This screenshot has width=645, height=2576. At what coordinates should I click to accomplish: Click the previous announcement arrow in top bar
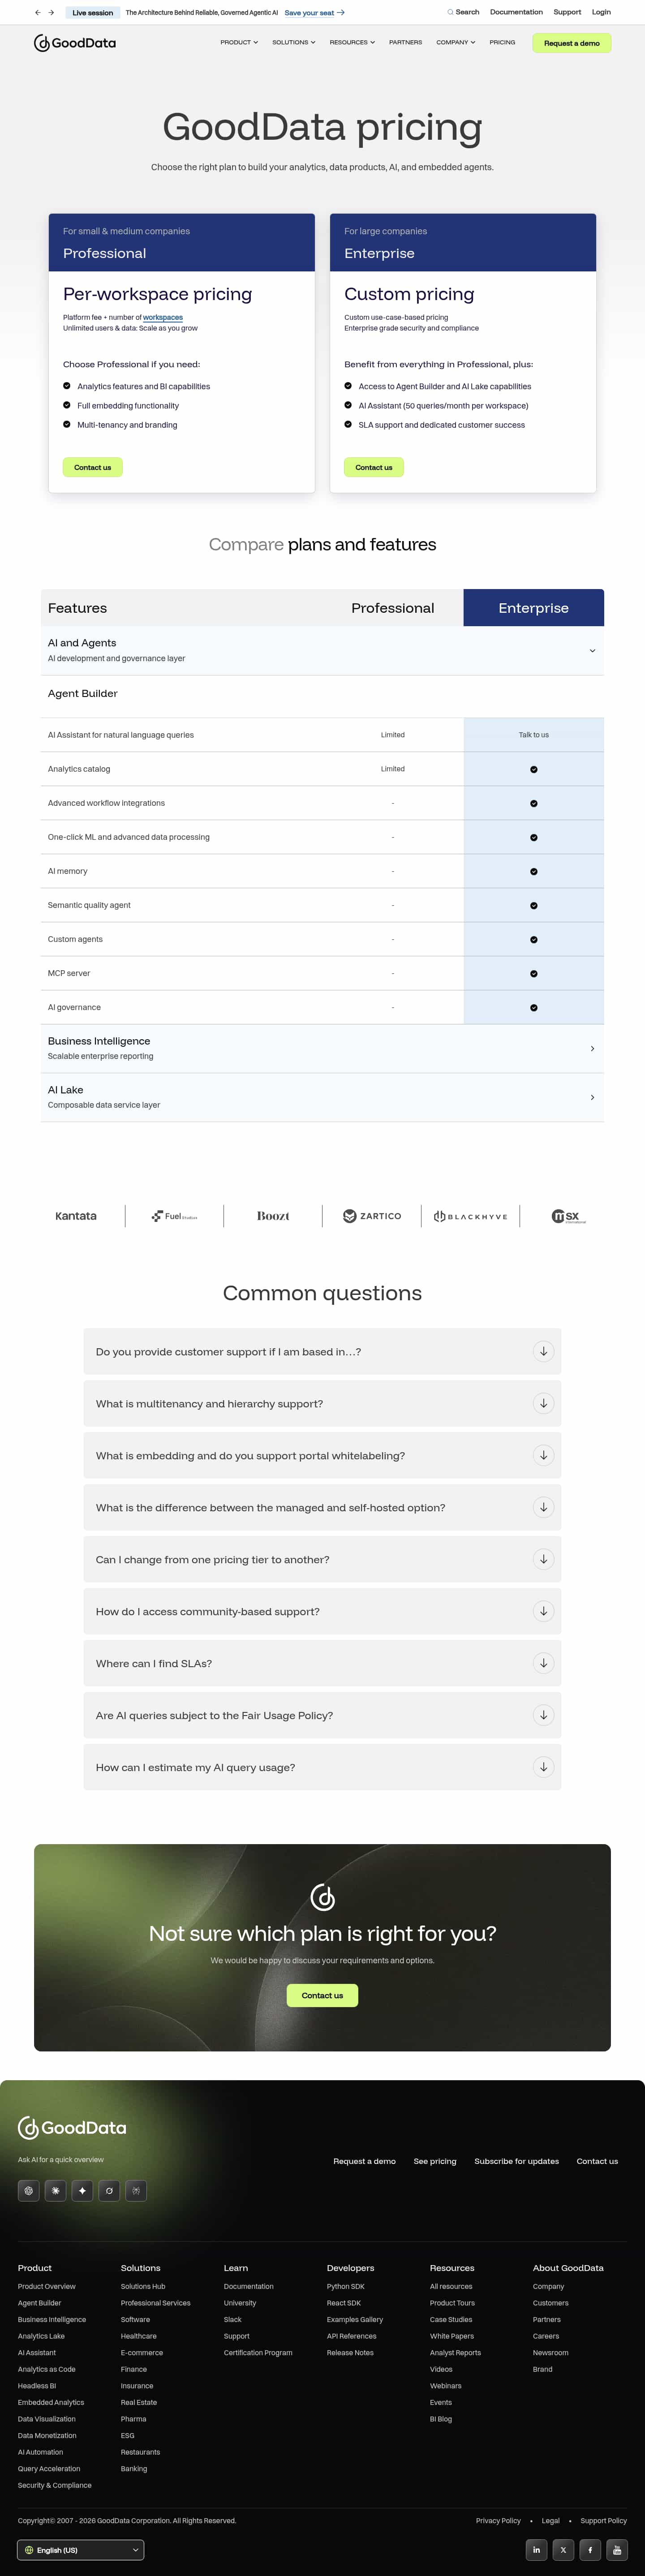click(38, 13)
